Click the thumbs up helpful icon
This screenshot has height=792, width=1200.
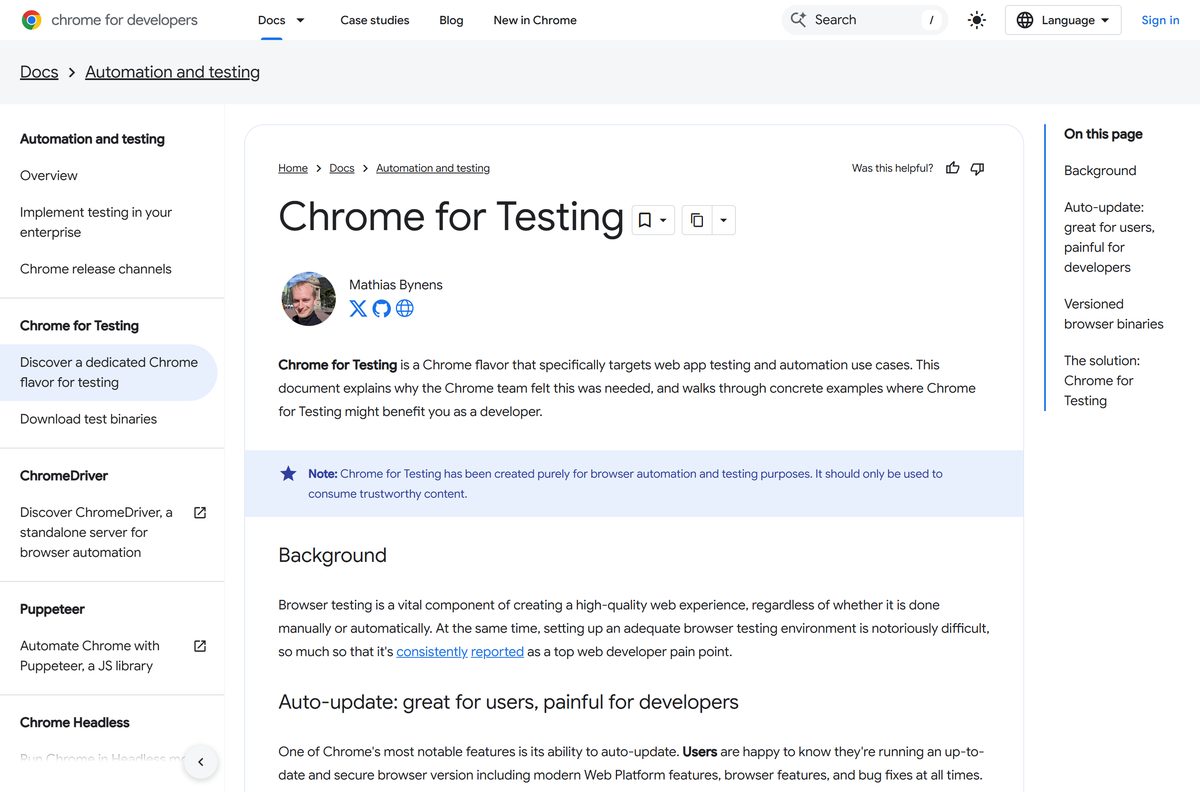(952, 168)
